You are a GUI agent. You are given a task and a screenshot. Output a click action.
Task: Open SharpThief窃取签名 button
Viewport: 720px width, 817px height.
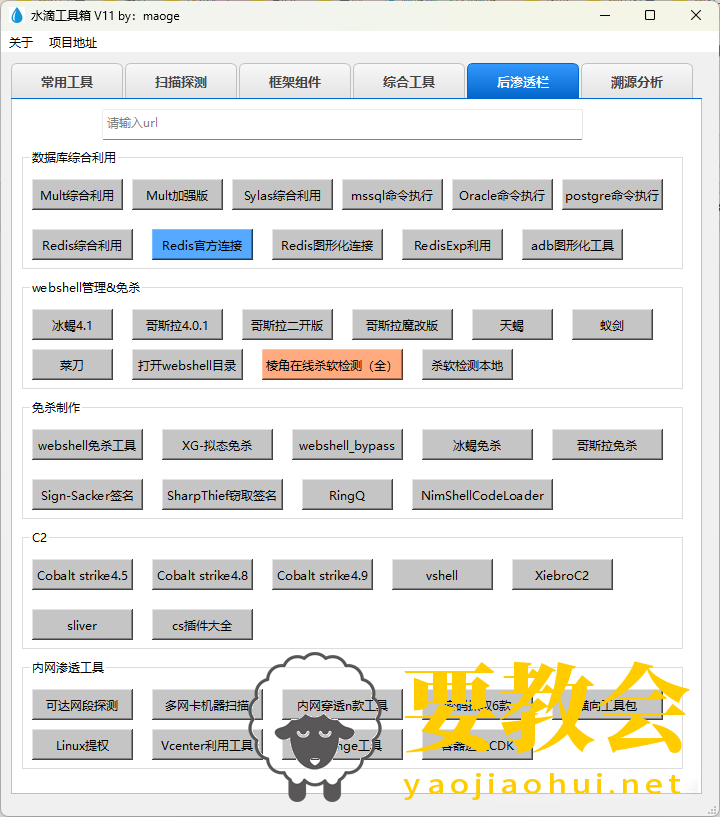click(x=222, y=495)
